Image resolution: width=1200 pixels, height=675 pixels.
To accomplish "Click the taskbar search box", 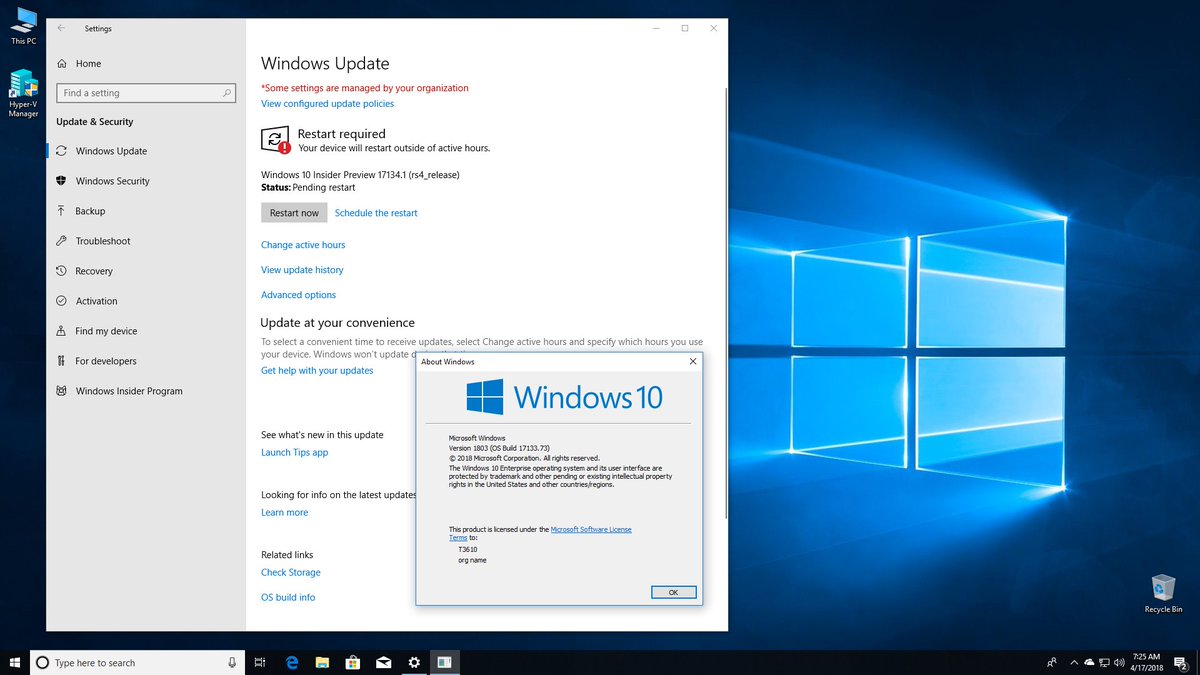I will pyautogui.click(x=137, y=662).
